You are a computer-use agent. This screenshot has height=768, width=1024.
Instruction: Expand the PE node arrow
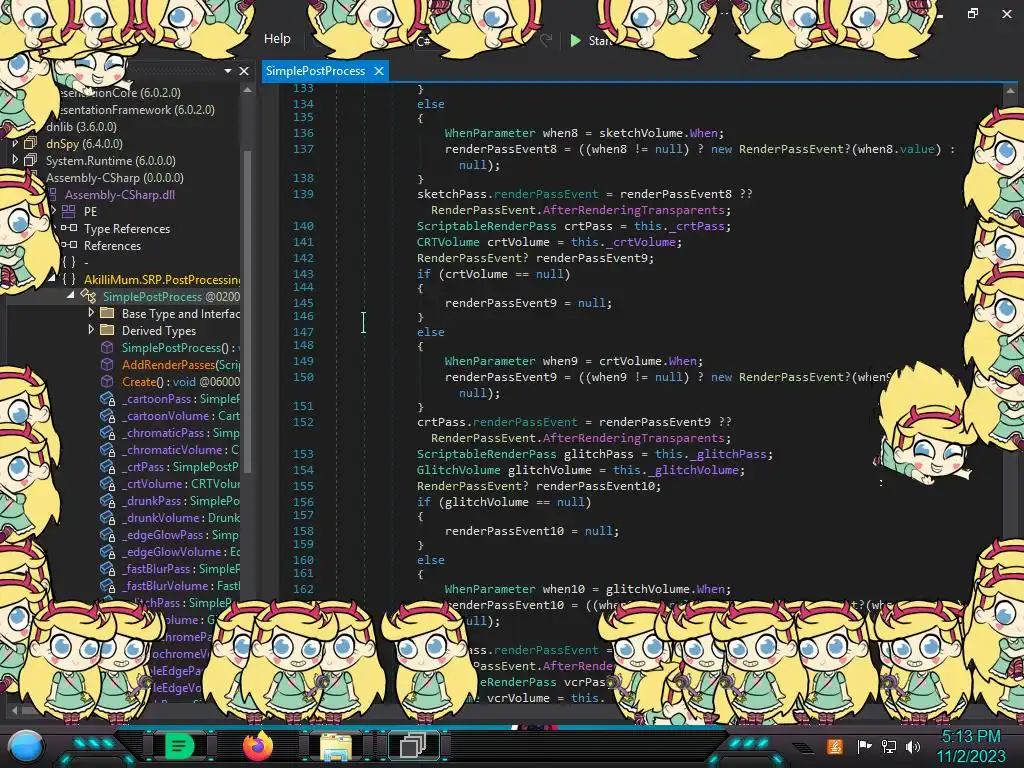54,211
